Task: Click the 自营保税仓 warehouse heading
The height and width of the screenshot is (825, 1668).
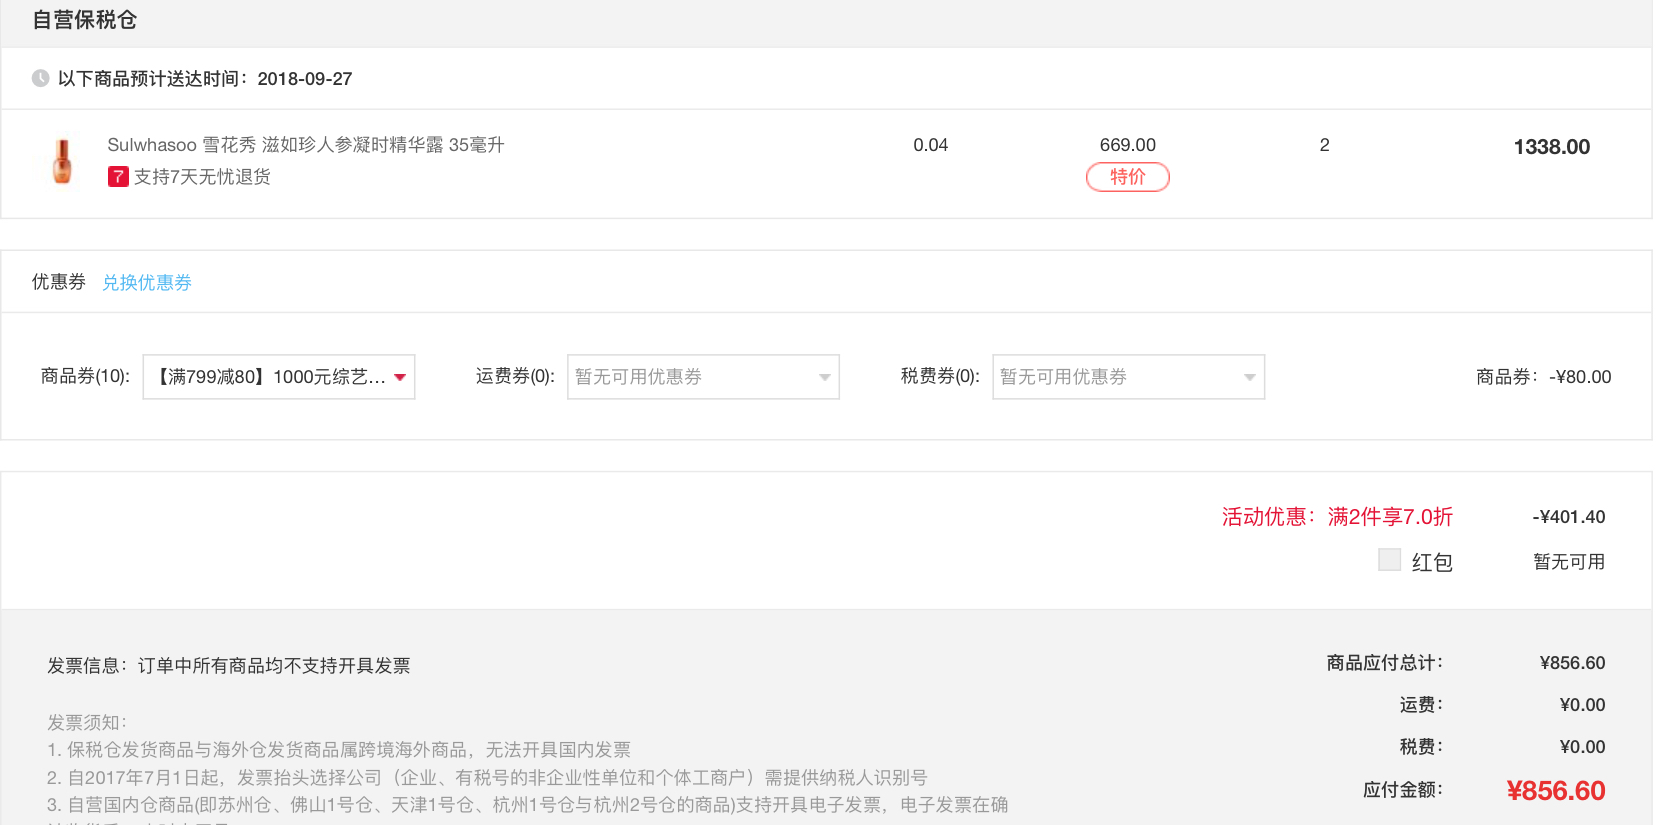Action: (84, 20)
